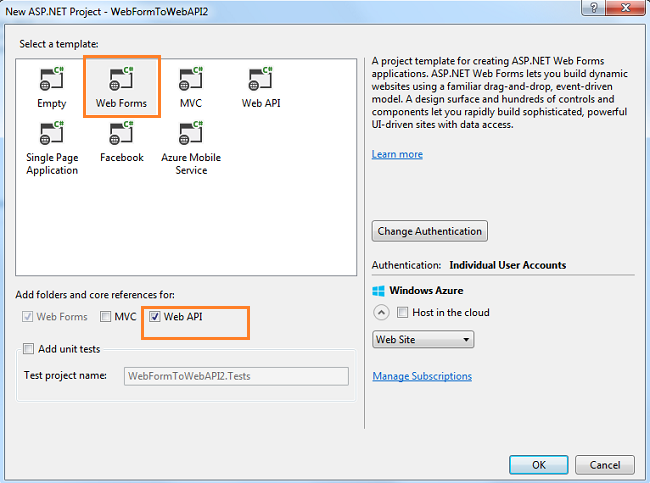Uncheck the Web API references checkbox
Screen dimensions: 650x483
click(x=154, y=317)
